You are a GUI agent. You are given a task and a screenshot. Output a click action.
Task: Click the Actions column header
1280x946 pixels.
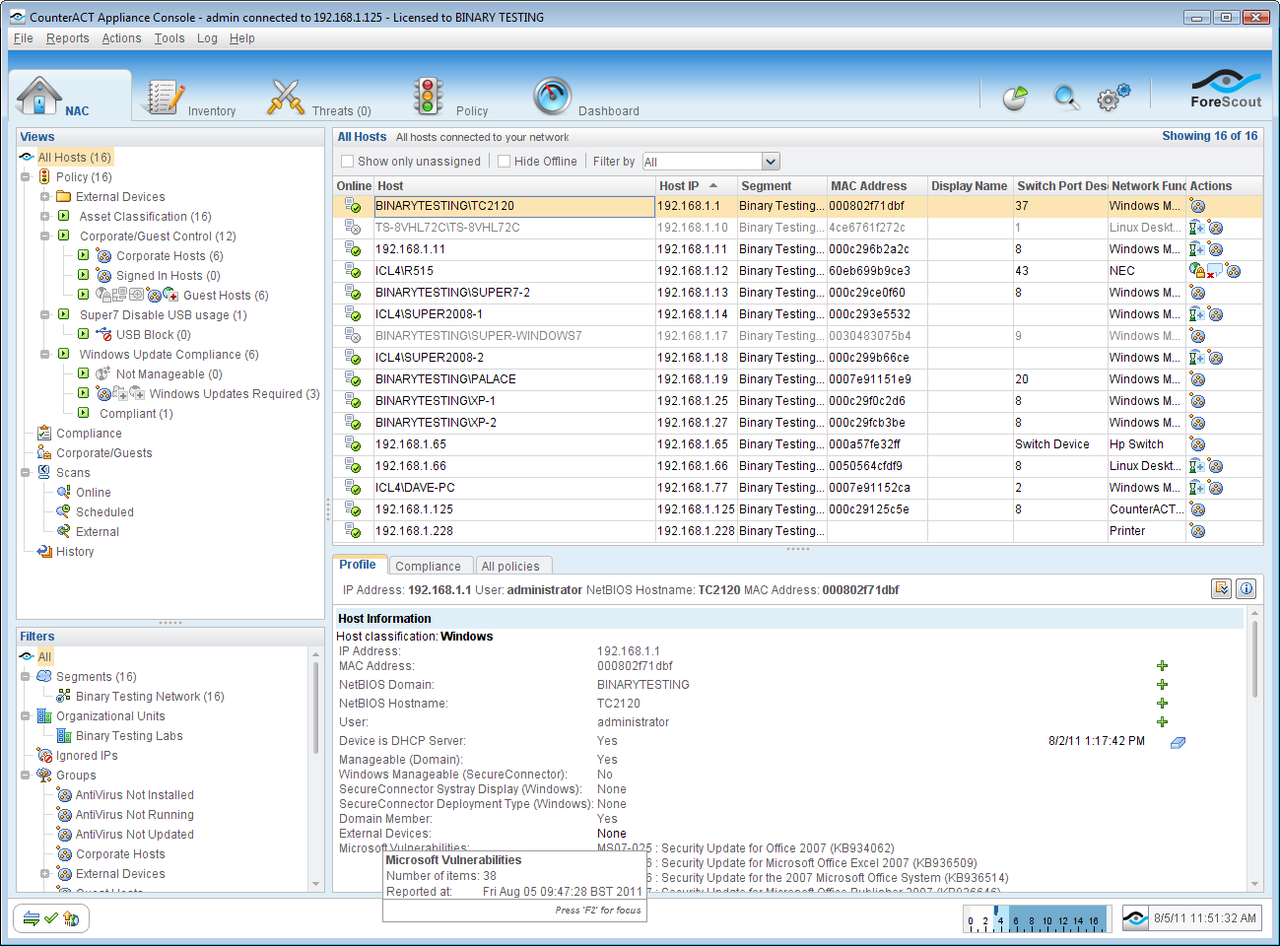[1224, 186]
